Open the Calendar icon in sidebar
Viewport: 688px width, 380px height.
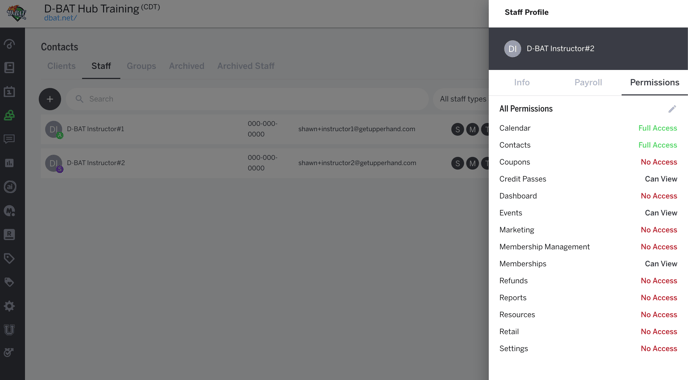click(x=9, y=92)
